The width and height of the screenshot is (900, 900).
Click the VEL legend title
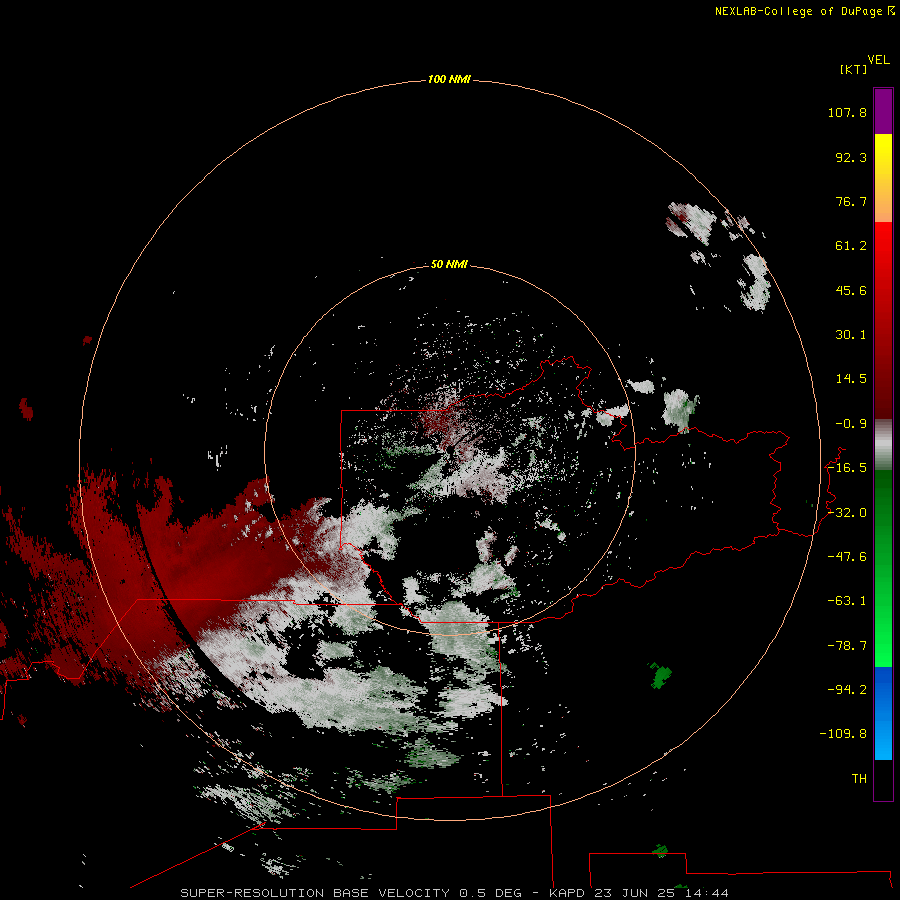coord(878,60)
